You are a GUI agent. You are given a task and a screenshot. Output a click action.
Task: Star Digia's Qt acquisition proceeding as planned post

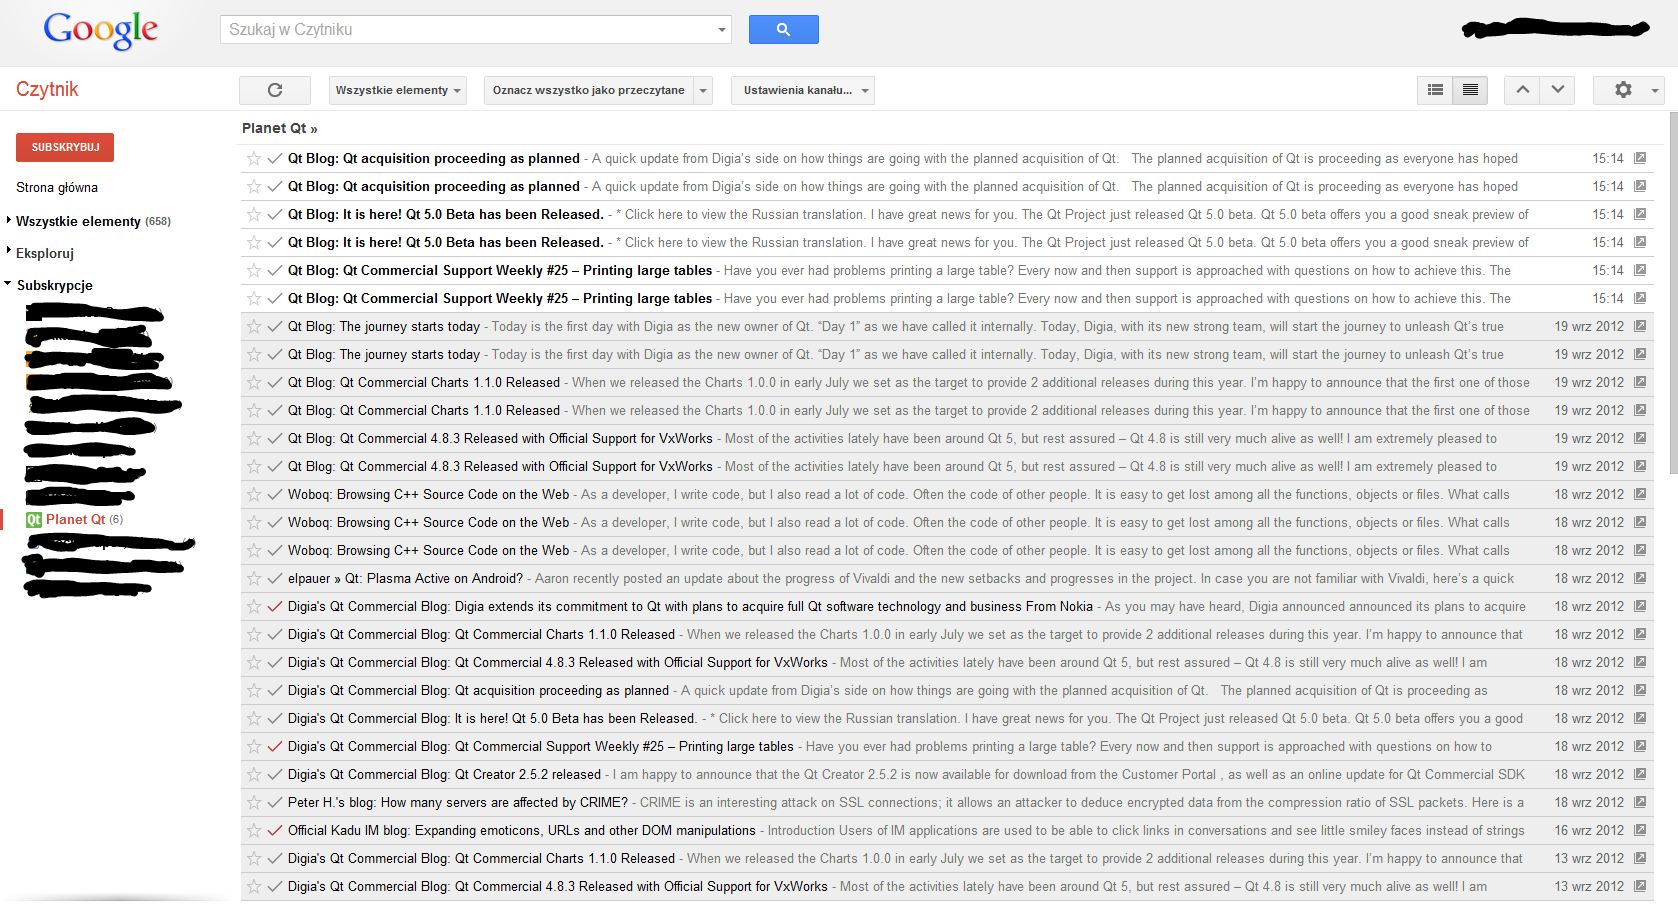(x=254, y=690)
